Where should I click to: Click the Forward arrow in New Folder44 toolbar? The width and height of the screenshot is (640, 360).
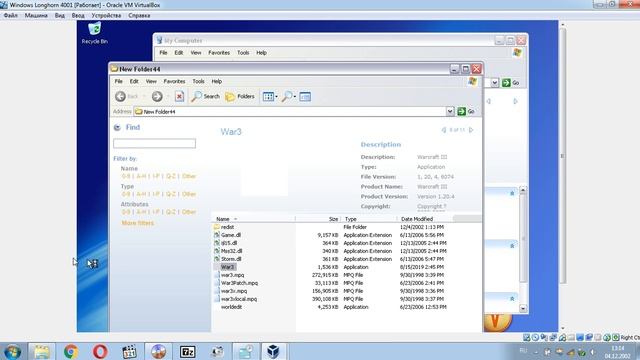pos(157,96)
